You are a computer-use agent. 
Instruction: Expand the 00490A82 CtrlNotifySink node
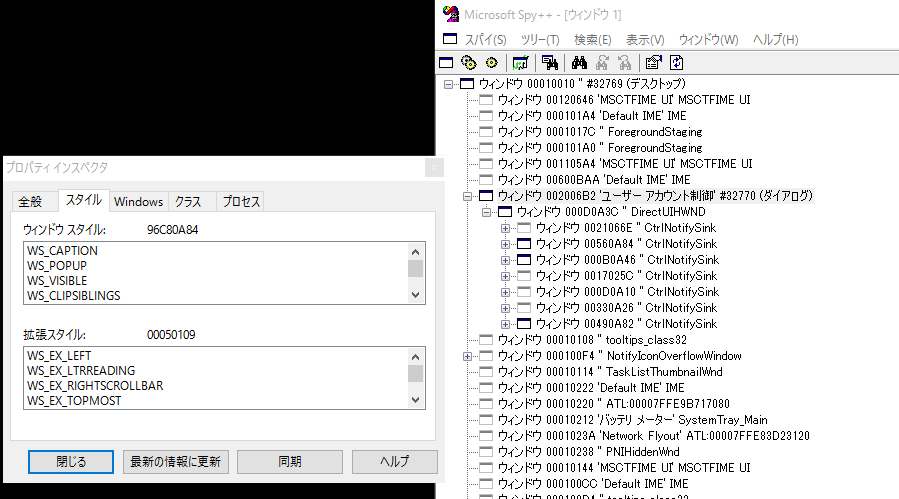[505, 325]
